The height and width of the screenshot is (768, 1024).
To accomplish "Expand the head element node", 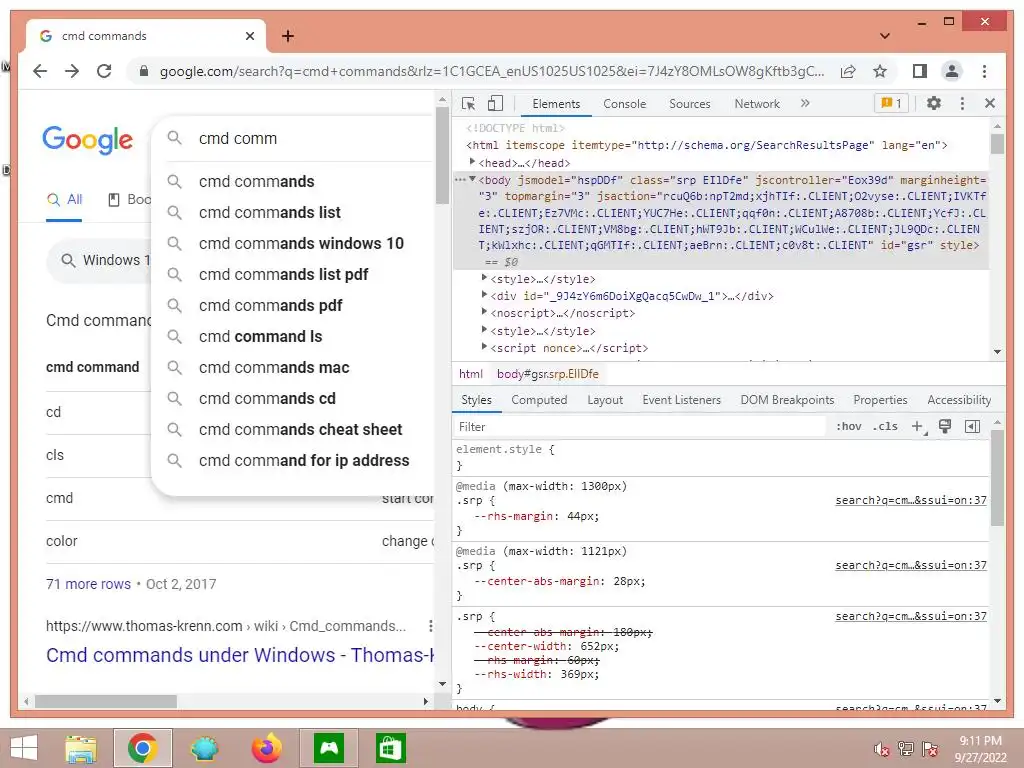I will [472, 162].
